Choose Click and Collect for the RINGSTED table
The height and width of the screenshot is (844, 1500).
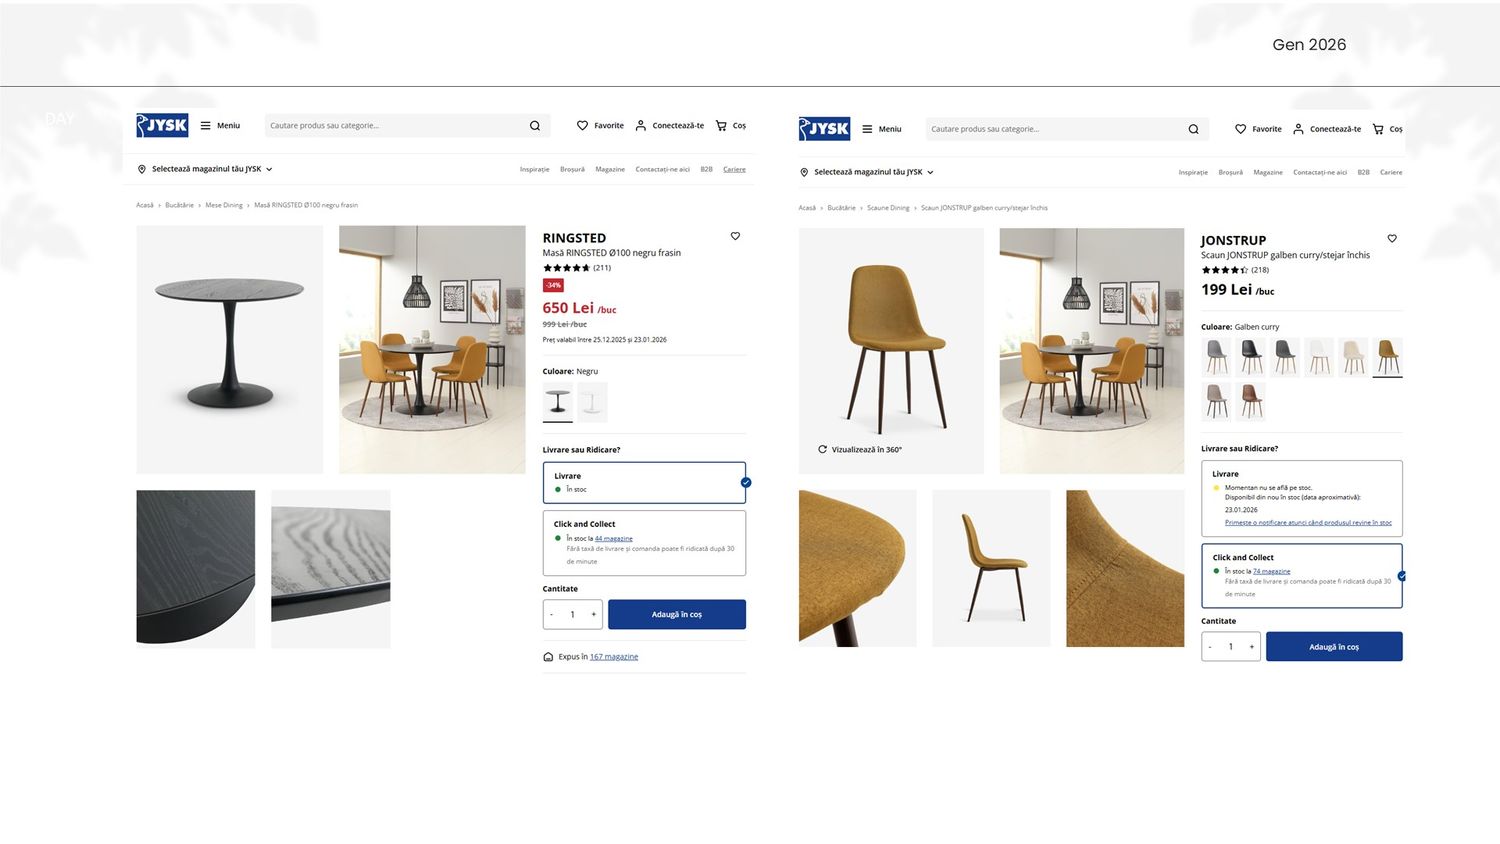pyautogui.click(x=644, y=543)
